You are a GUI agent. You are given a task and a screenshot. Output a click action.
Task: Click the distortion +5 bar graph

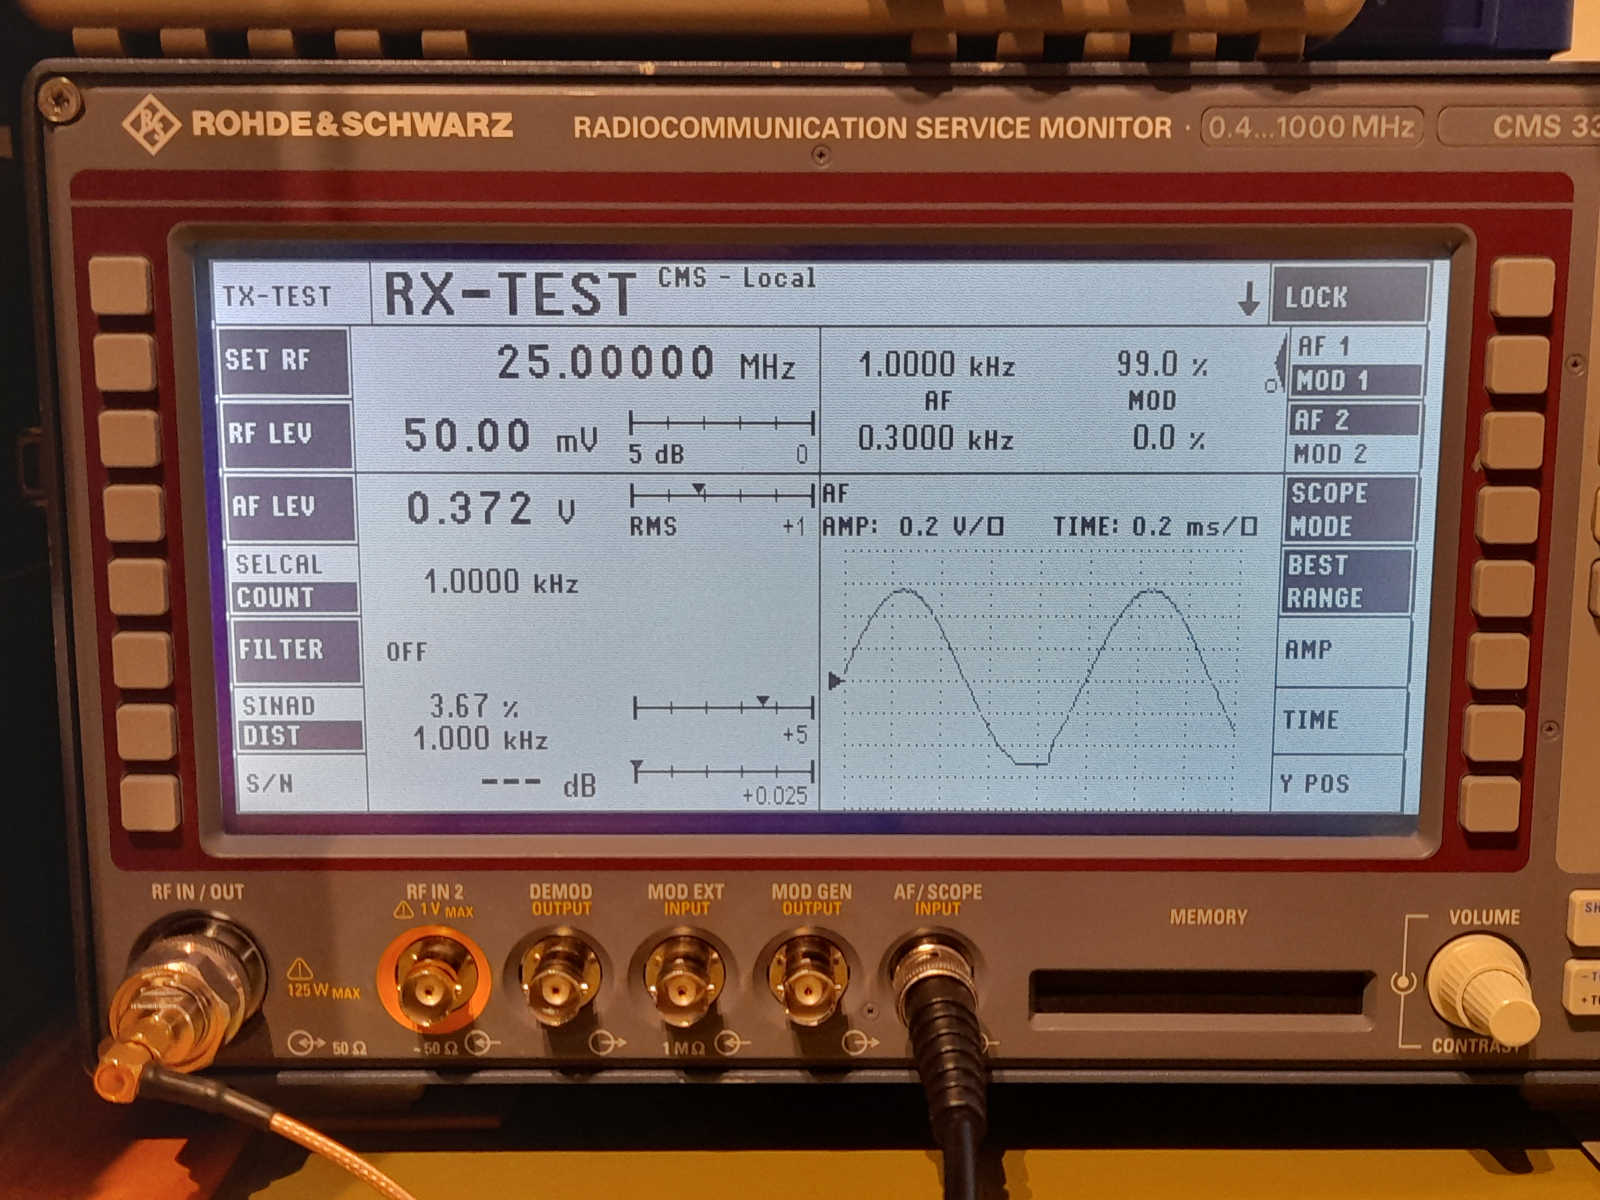click(724, 708)
